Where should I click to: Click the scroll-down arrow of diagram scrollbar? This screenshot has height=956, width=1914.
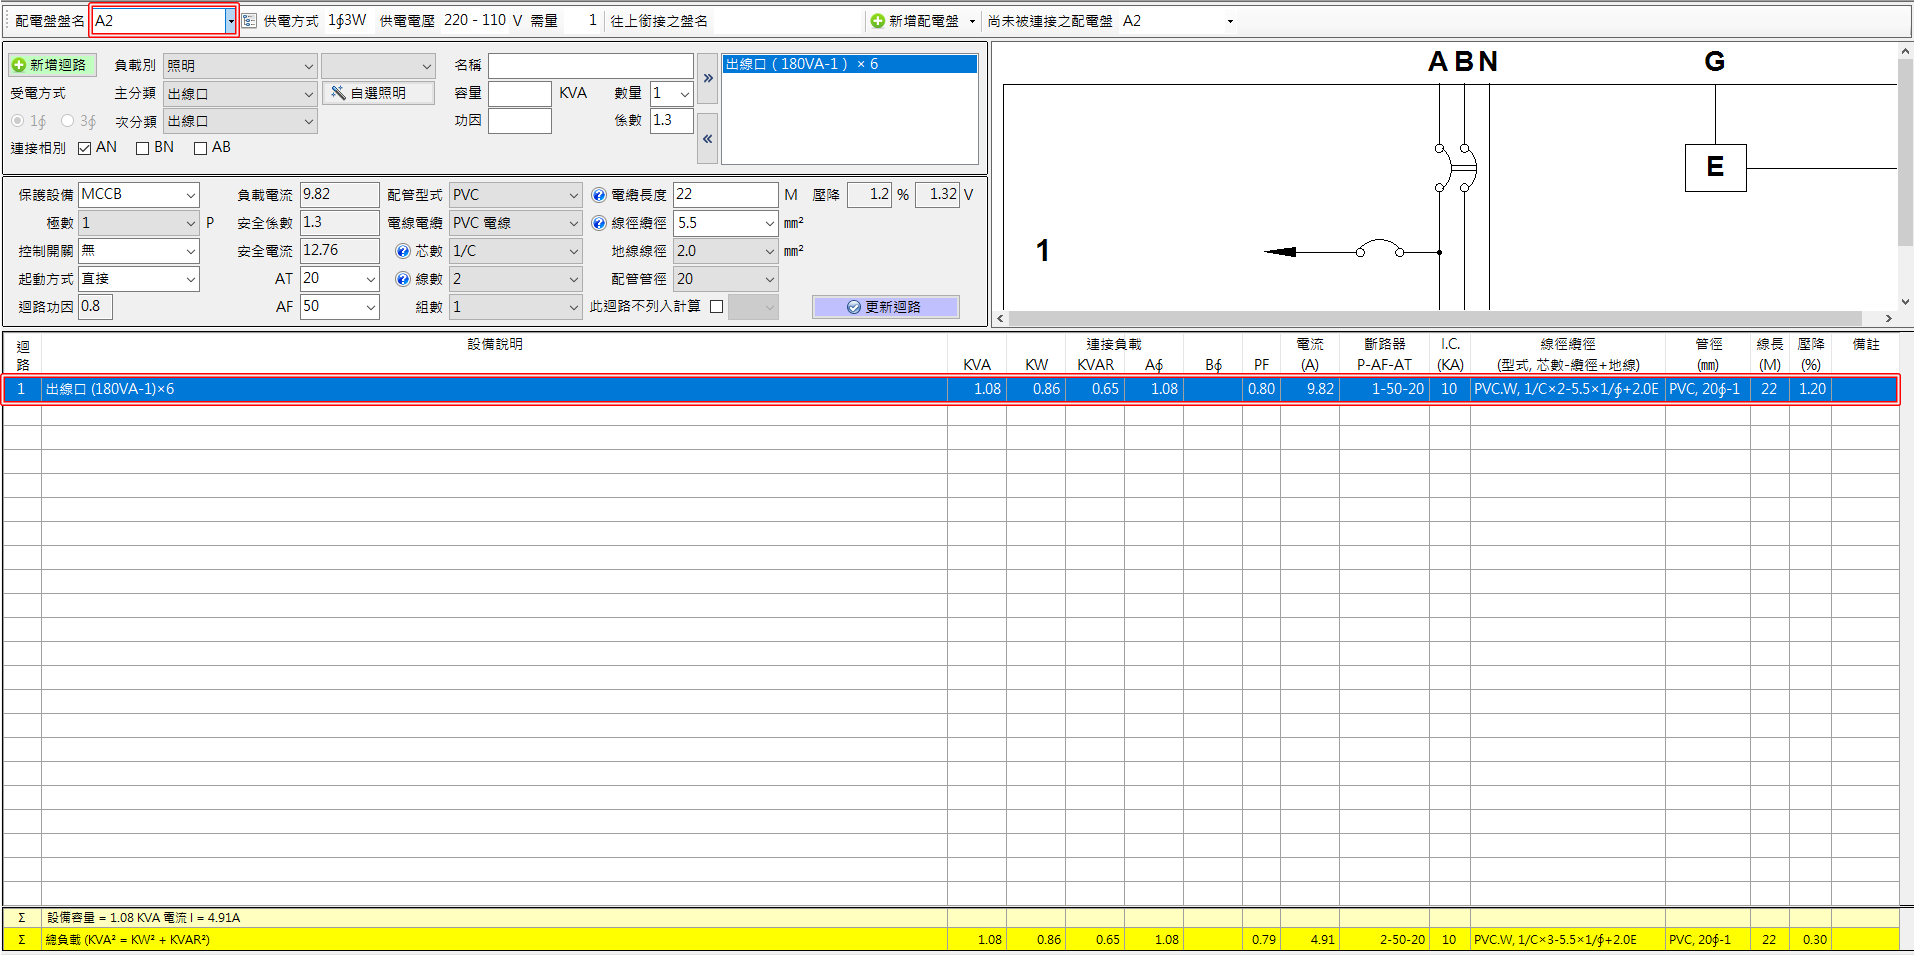[1904, 302]
